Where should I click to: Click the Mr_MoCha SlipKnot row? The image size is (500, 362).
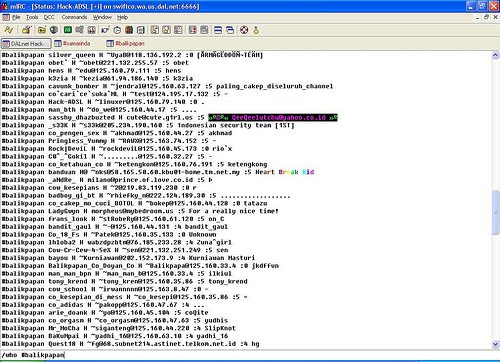tap(119, 328)
